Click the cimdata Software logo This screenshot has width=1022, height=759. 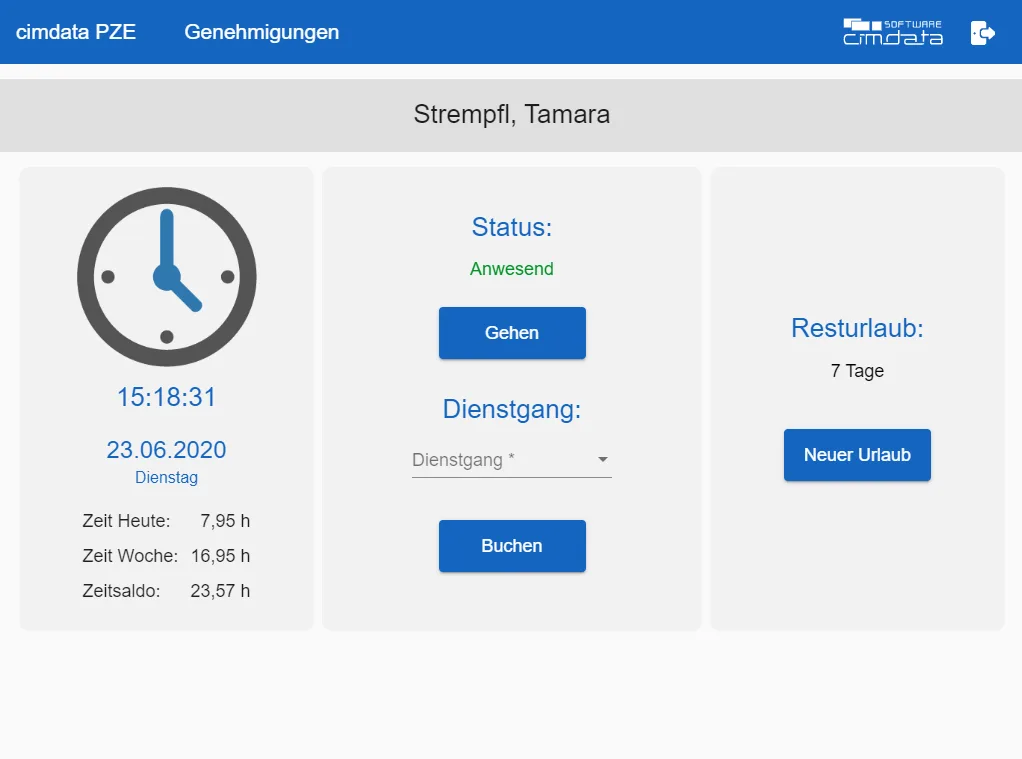pyautogui.click(x=893, y=32)
